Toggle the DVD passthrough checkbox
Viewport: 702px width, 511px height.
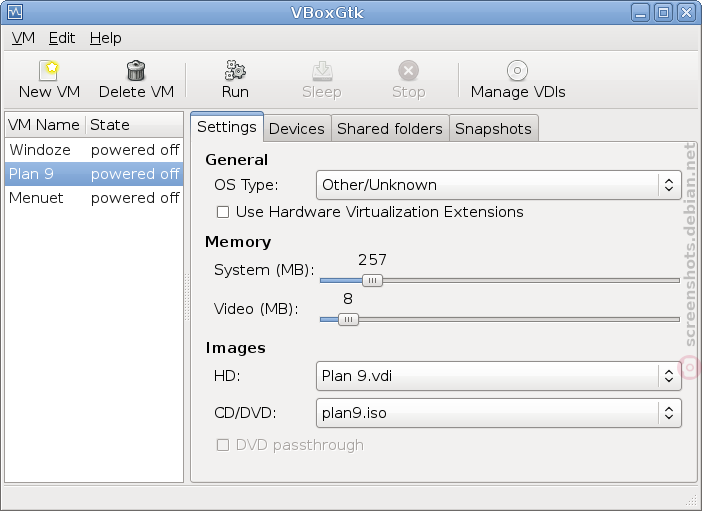click(223, 445)
